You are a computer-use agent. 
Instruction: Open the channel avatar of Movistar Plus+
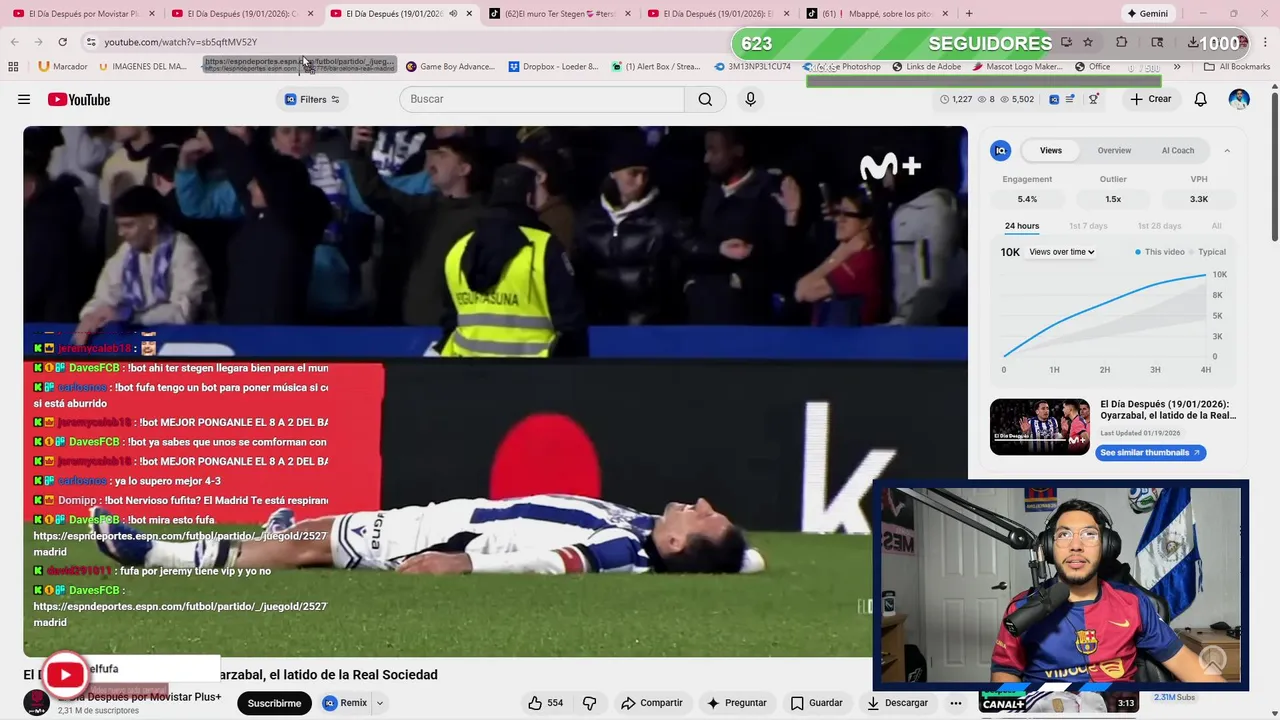(x=36, y=703)
